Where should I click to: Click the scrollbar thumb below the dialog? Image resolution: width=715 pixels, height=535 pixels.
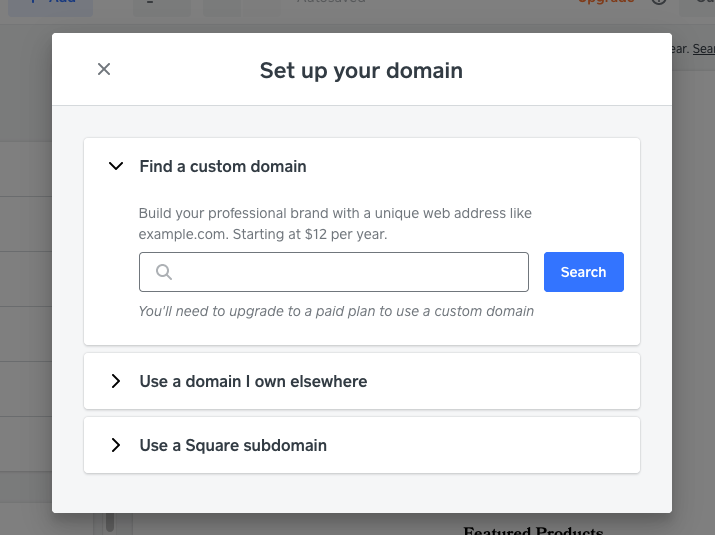pyautogui.click(x=110, y=522)
